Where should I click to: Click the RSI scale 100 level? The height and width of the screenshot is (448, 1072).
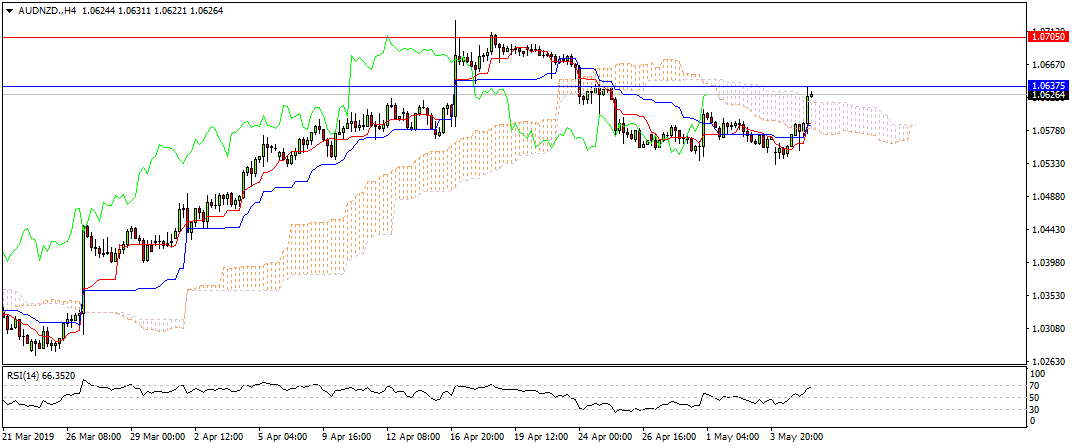[x=1037, y=374]
